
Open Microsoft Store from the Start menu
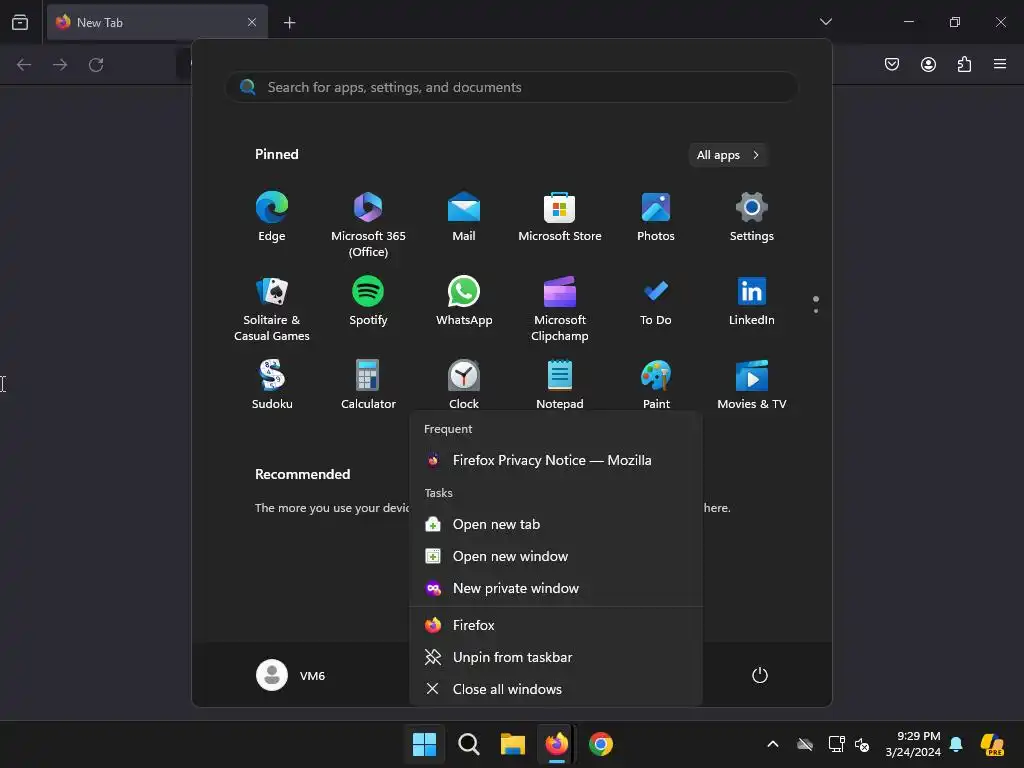[560, 217]
